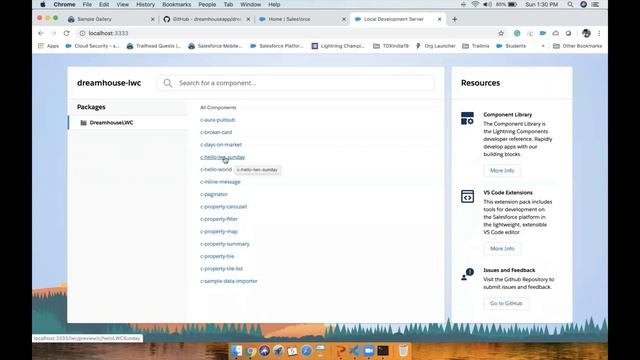Open the Apps bookmarks shortcut
Screen dimensions: 640x360
click(48, 46)
